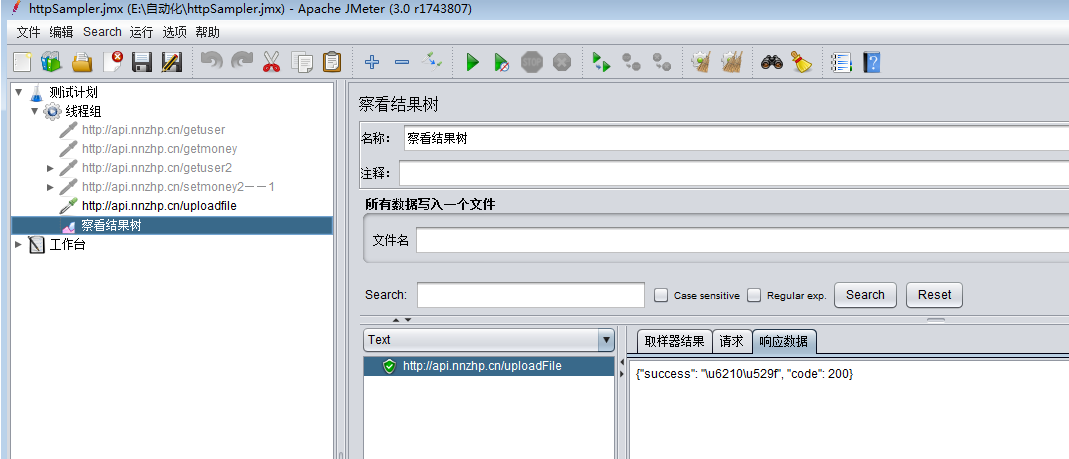Image resolution: width=1069 pixels, height=459 pixels.
Task: Click the results split pane up arrow
Action: (397, 319)
